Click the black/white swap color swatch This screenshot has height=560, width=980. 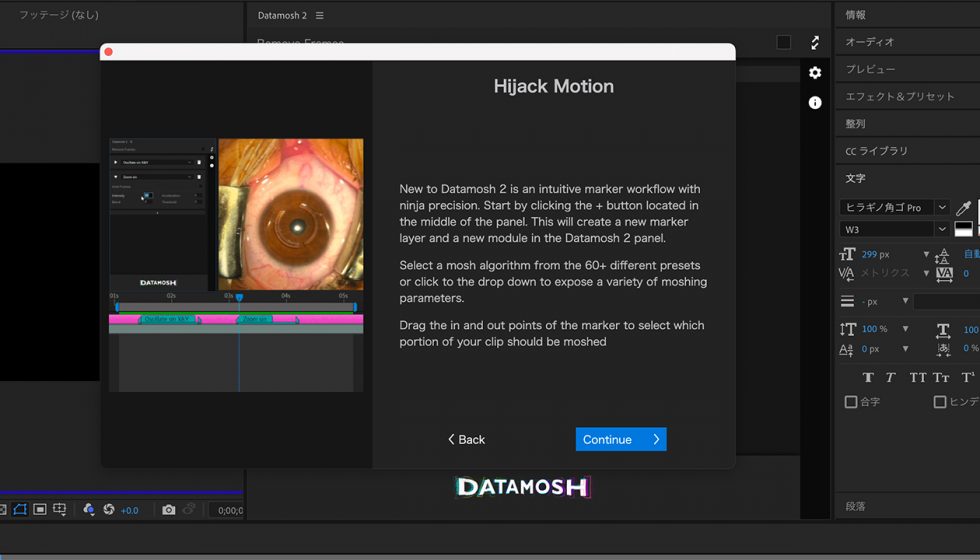tap(963, 229)
